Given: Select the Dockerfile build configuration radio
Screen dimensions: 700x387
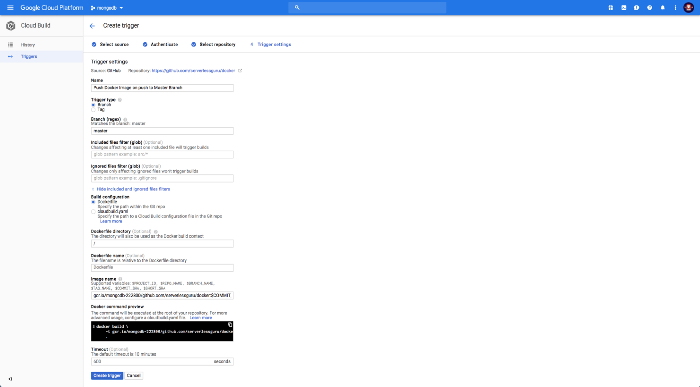Looking at the screenshot, I should tap(93, 202).
